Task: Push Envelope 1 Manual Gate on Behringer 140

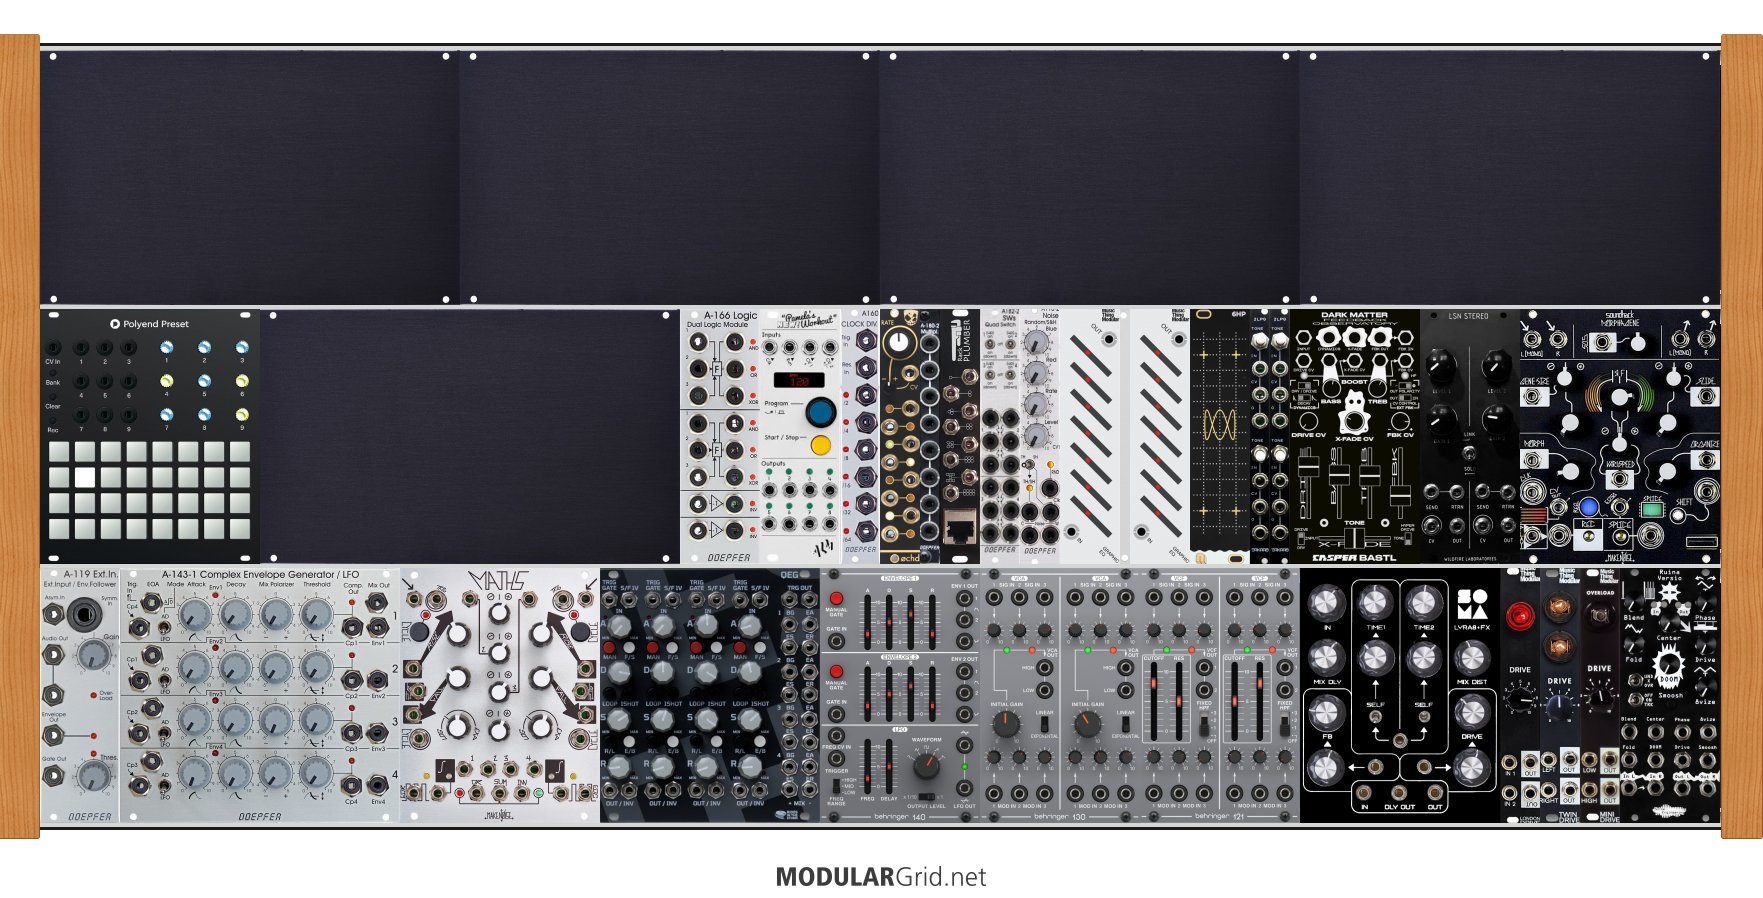Action: pyautogui.click(x=836, y=598)
